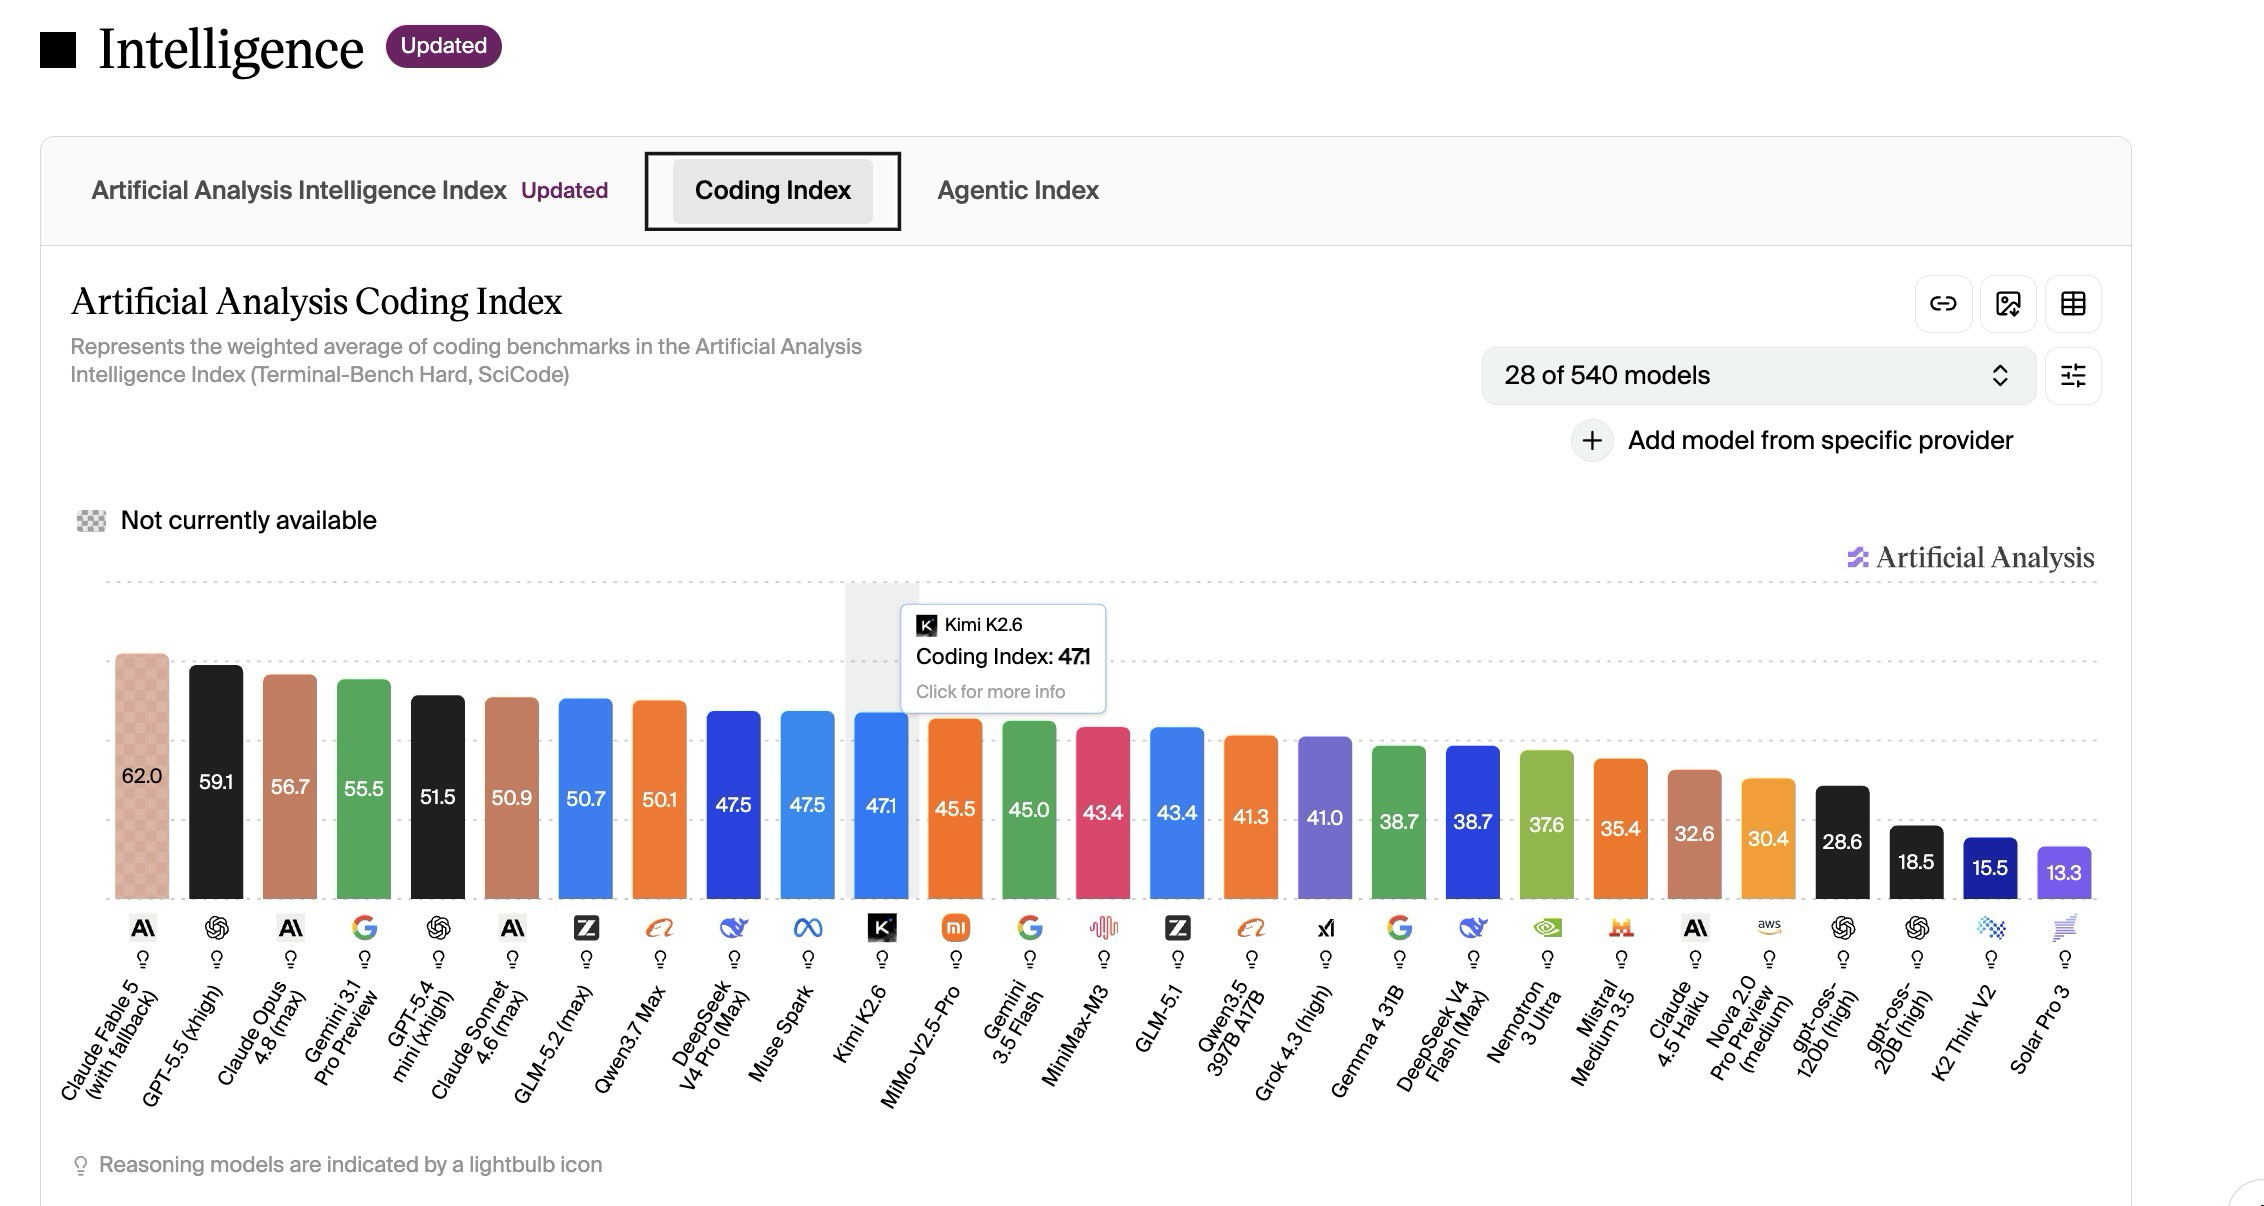Select the MiMo-V2.5-Pro bar at 45.5
2264x1206 pixels.
(x=955, y=809)
